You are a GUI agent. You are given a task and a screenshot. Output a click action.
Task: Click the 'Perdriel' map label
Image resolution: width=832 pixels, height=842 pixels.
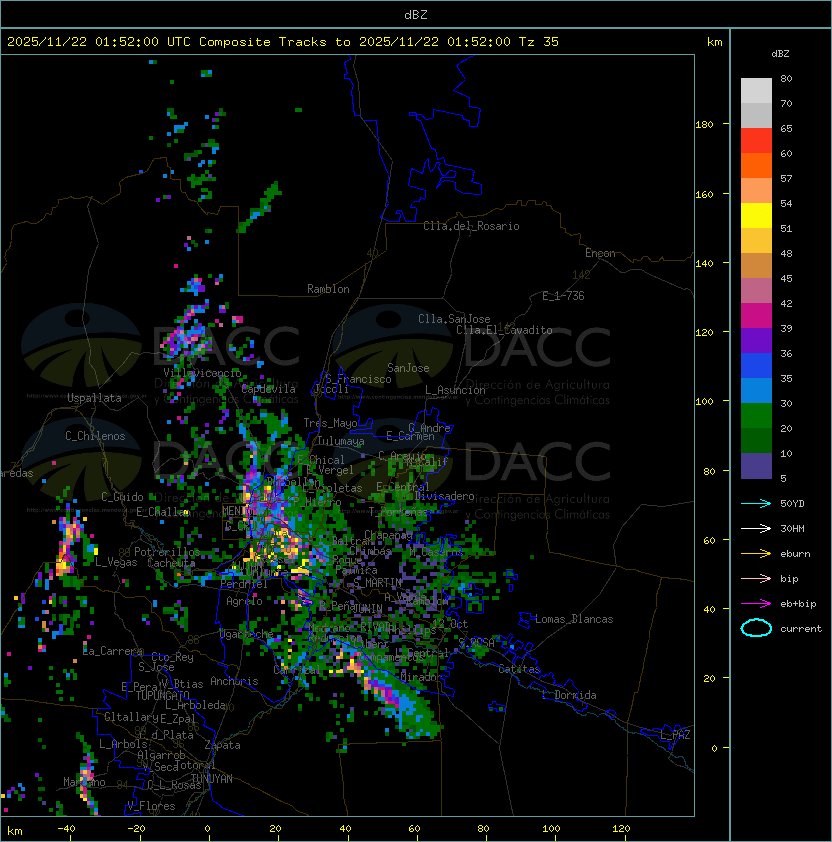coord(244,584)
